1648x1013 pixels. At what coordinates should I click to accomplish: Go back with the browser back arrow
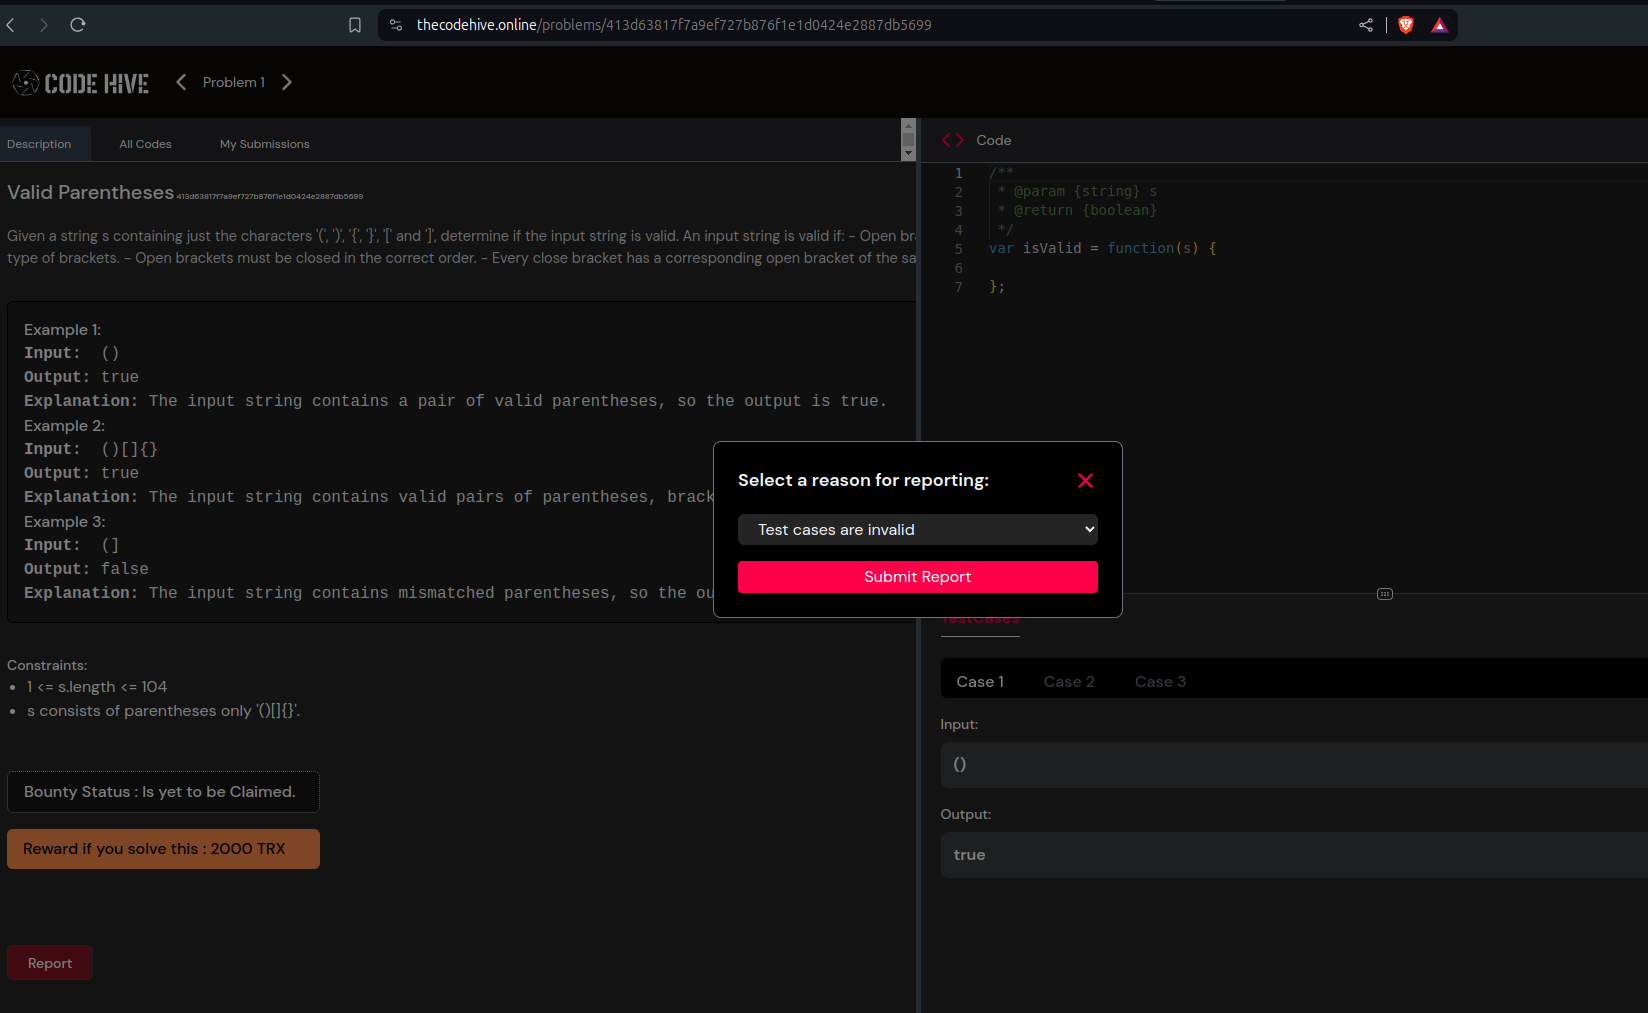point(11,25)
